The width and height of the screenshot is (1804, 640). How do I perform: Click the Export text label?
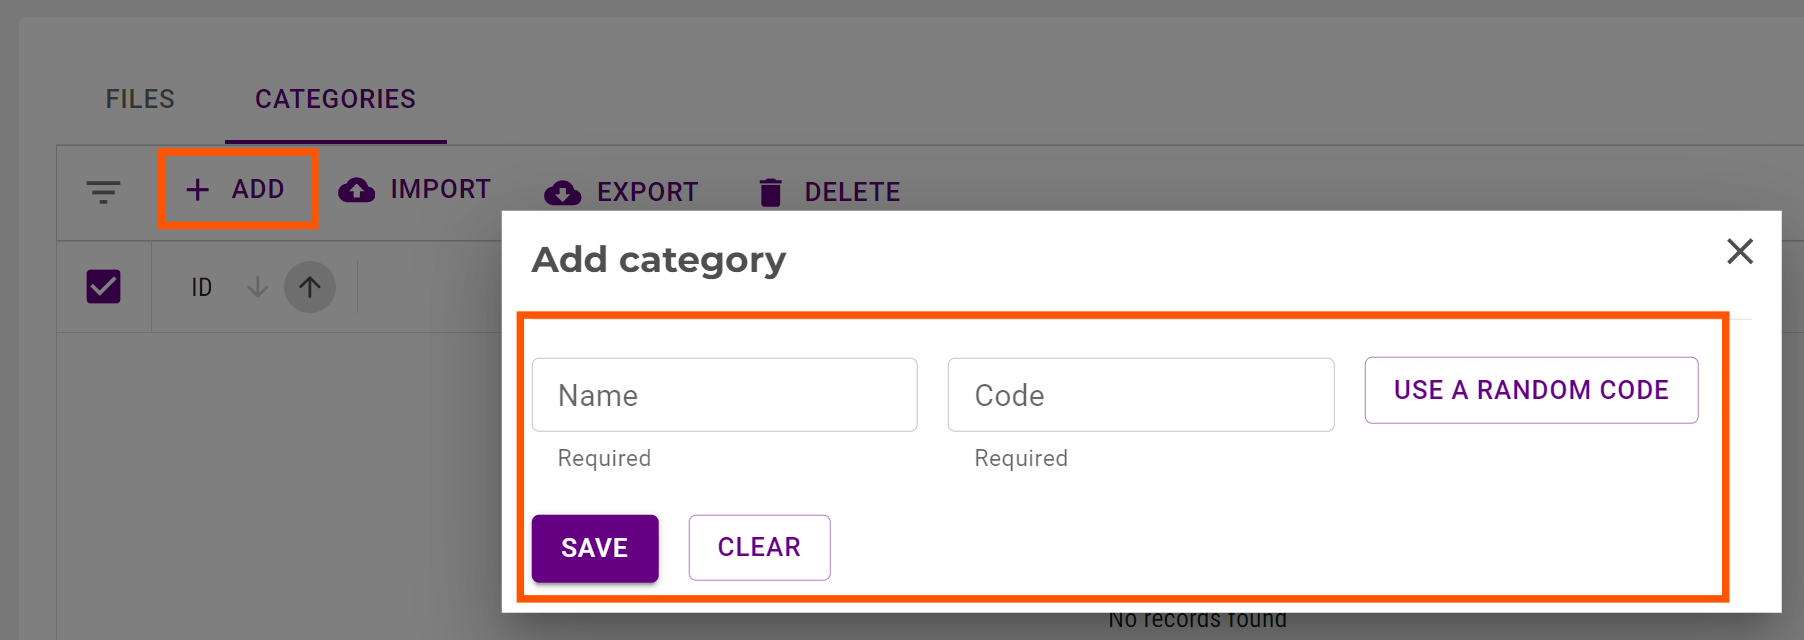(x=647, y=192)
